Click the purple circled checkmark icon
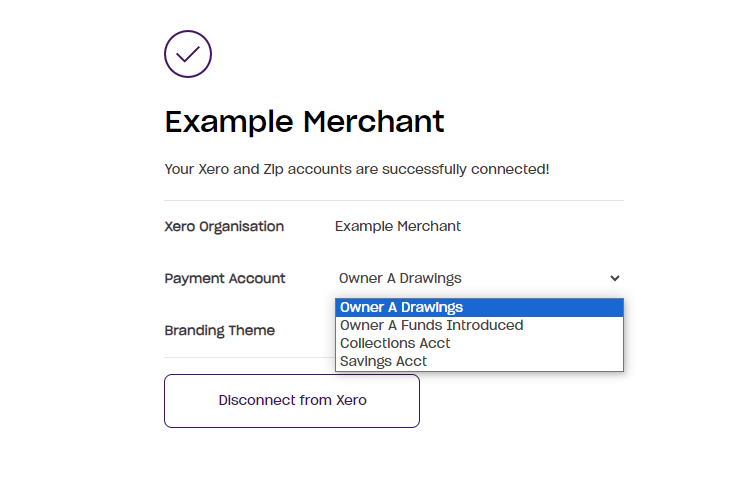 [x=188, y=54]
